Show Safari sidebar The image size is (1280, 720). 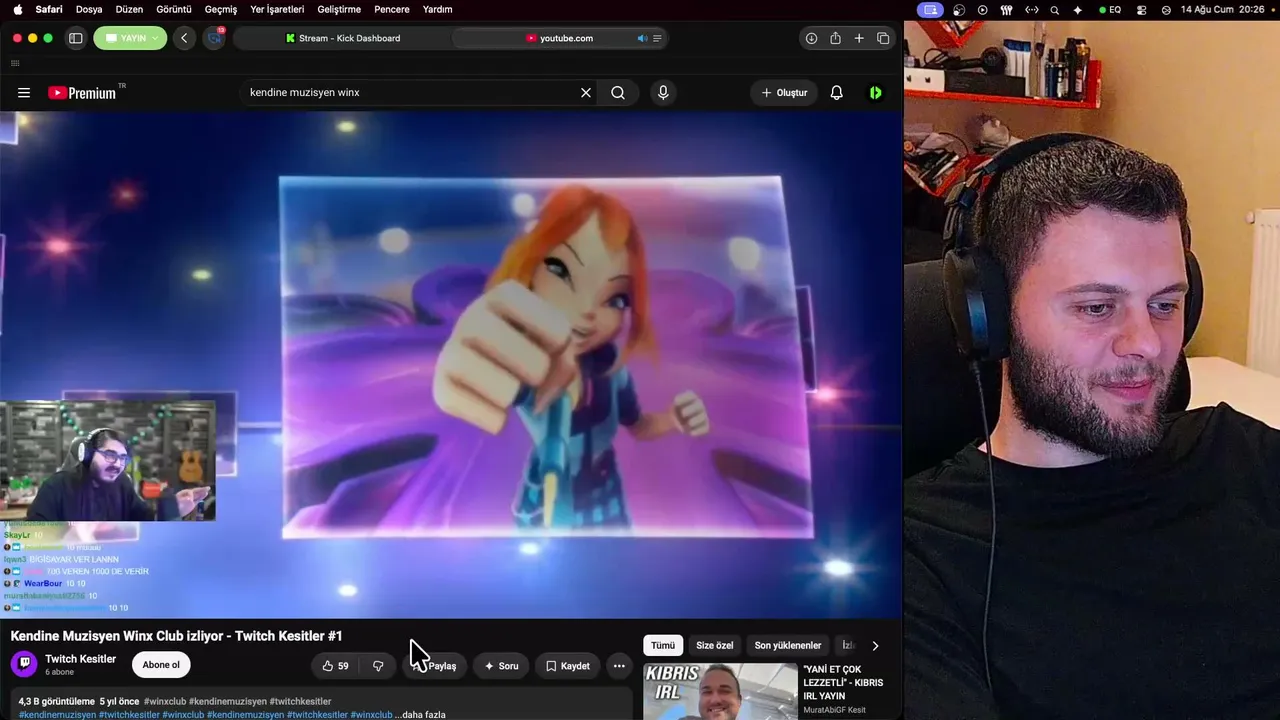click(75, 38)
